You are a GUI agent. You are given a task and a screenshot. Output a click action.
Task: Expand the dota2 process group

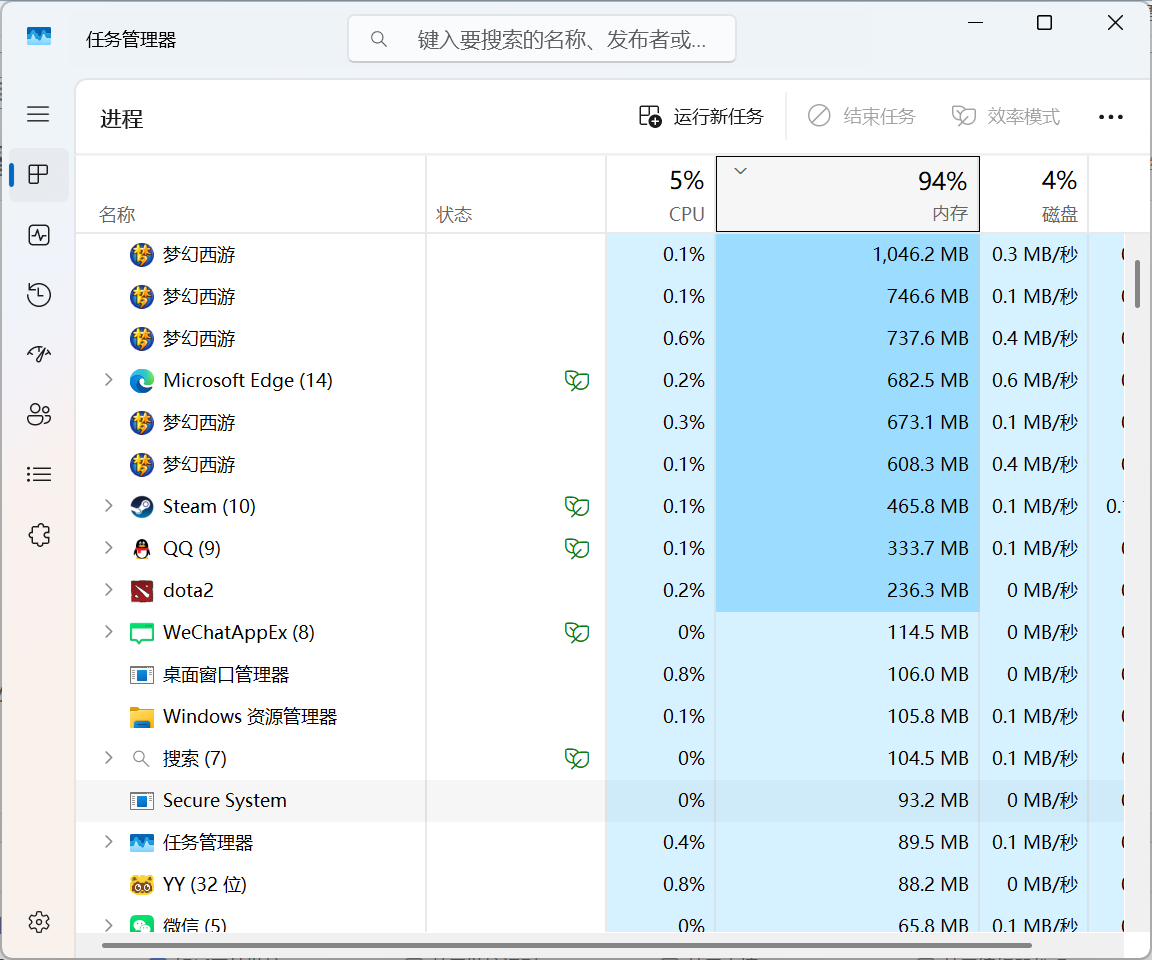(109, 590)
